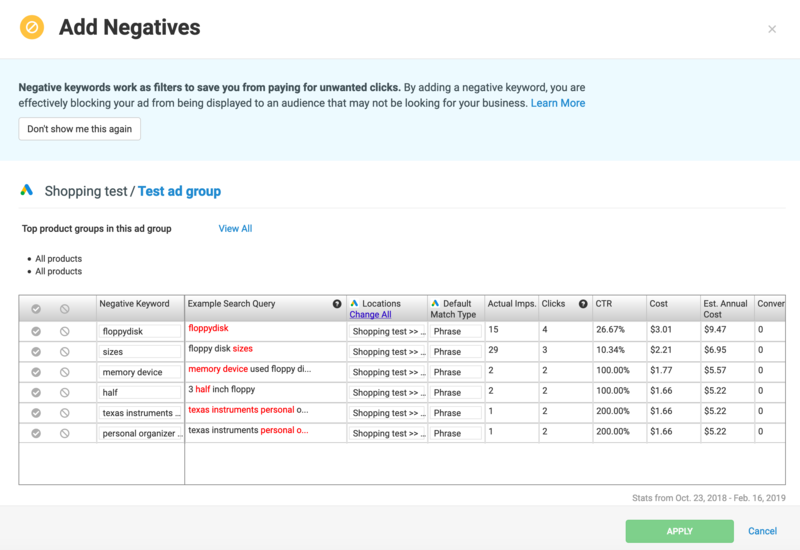The height and width of the screenshot is (550, 800).
Task: Open help icon next to Clicks column
Action: [583, 304]
